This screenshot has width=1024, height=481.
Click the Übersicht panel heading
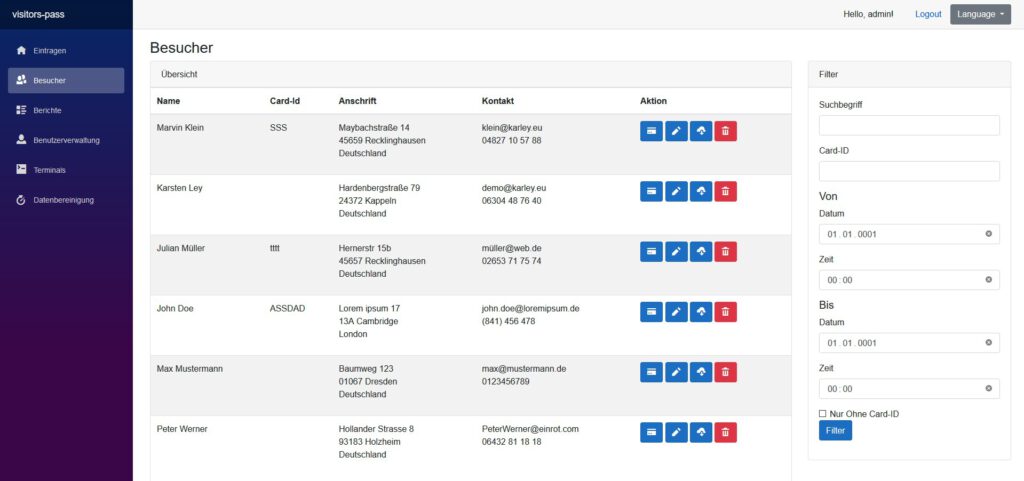179,74
